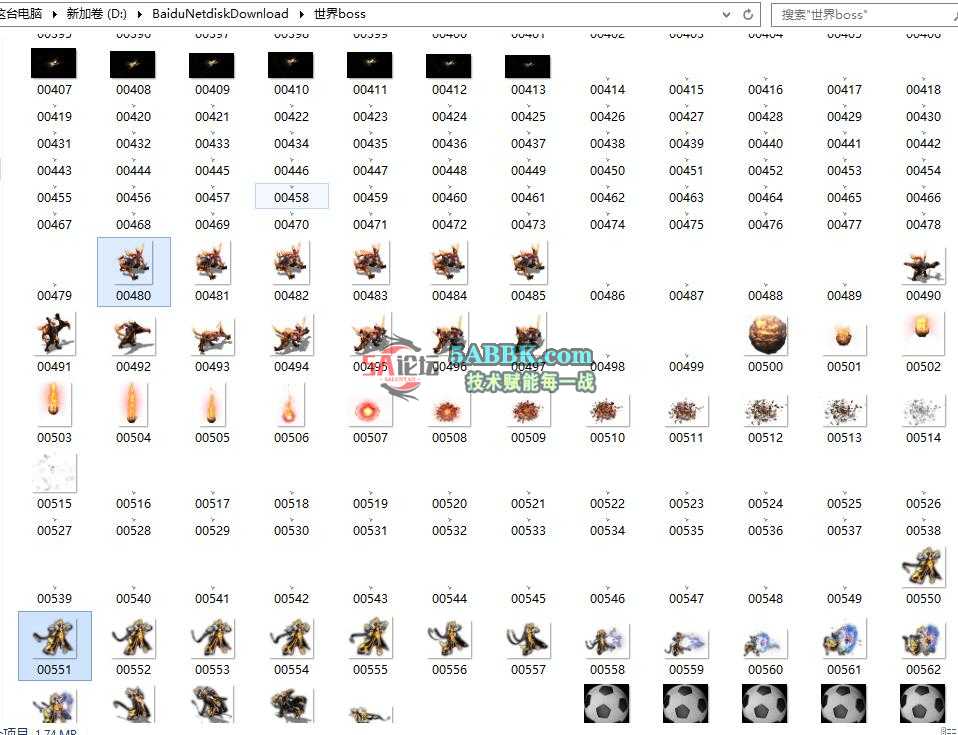
Task: Select the 00504 tall flame image
Action: [133, 406]
